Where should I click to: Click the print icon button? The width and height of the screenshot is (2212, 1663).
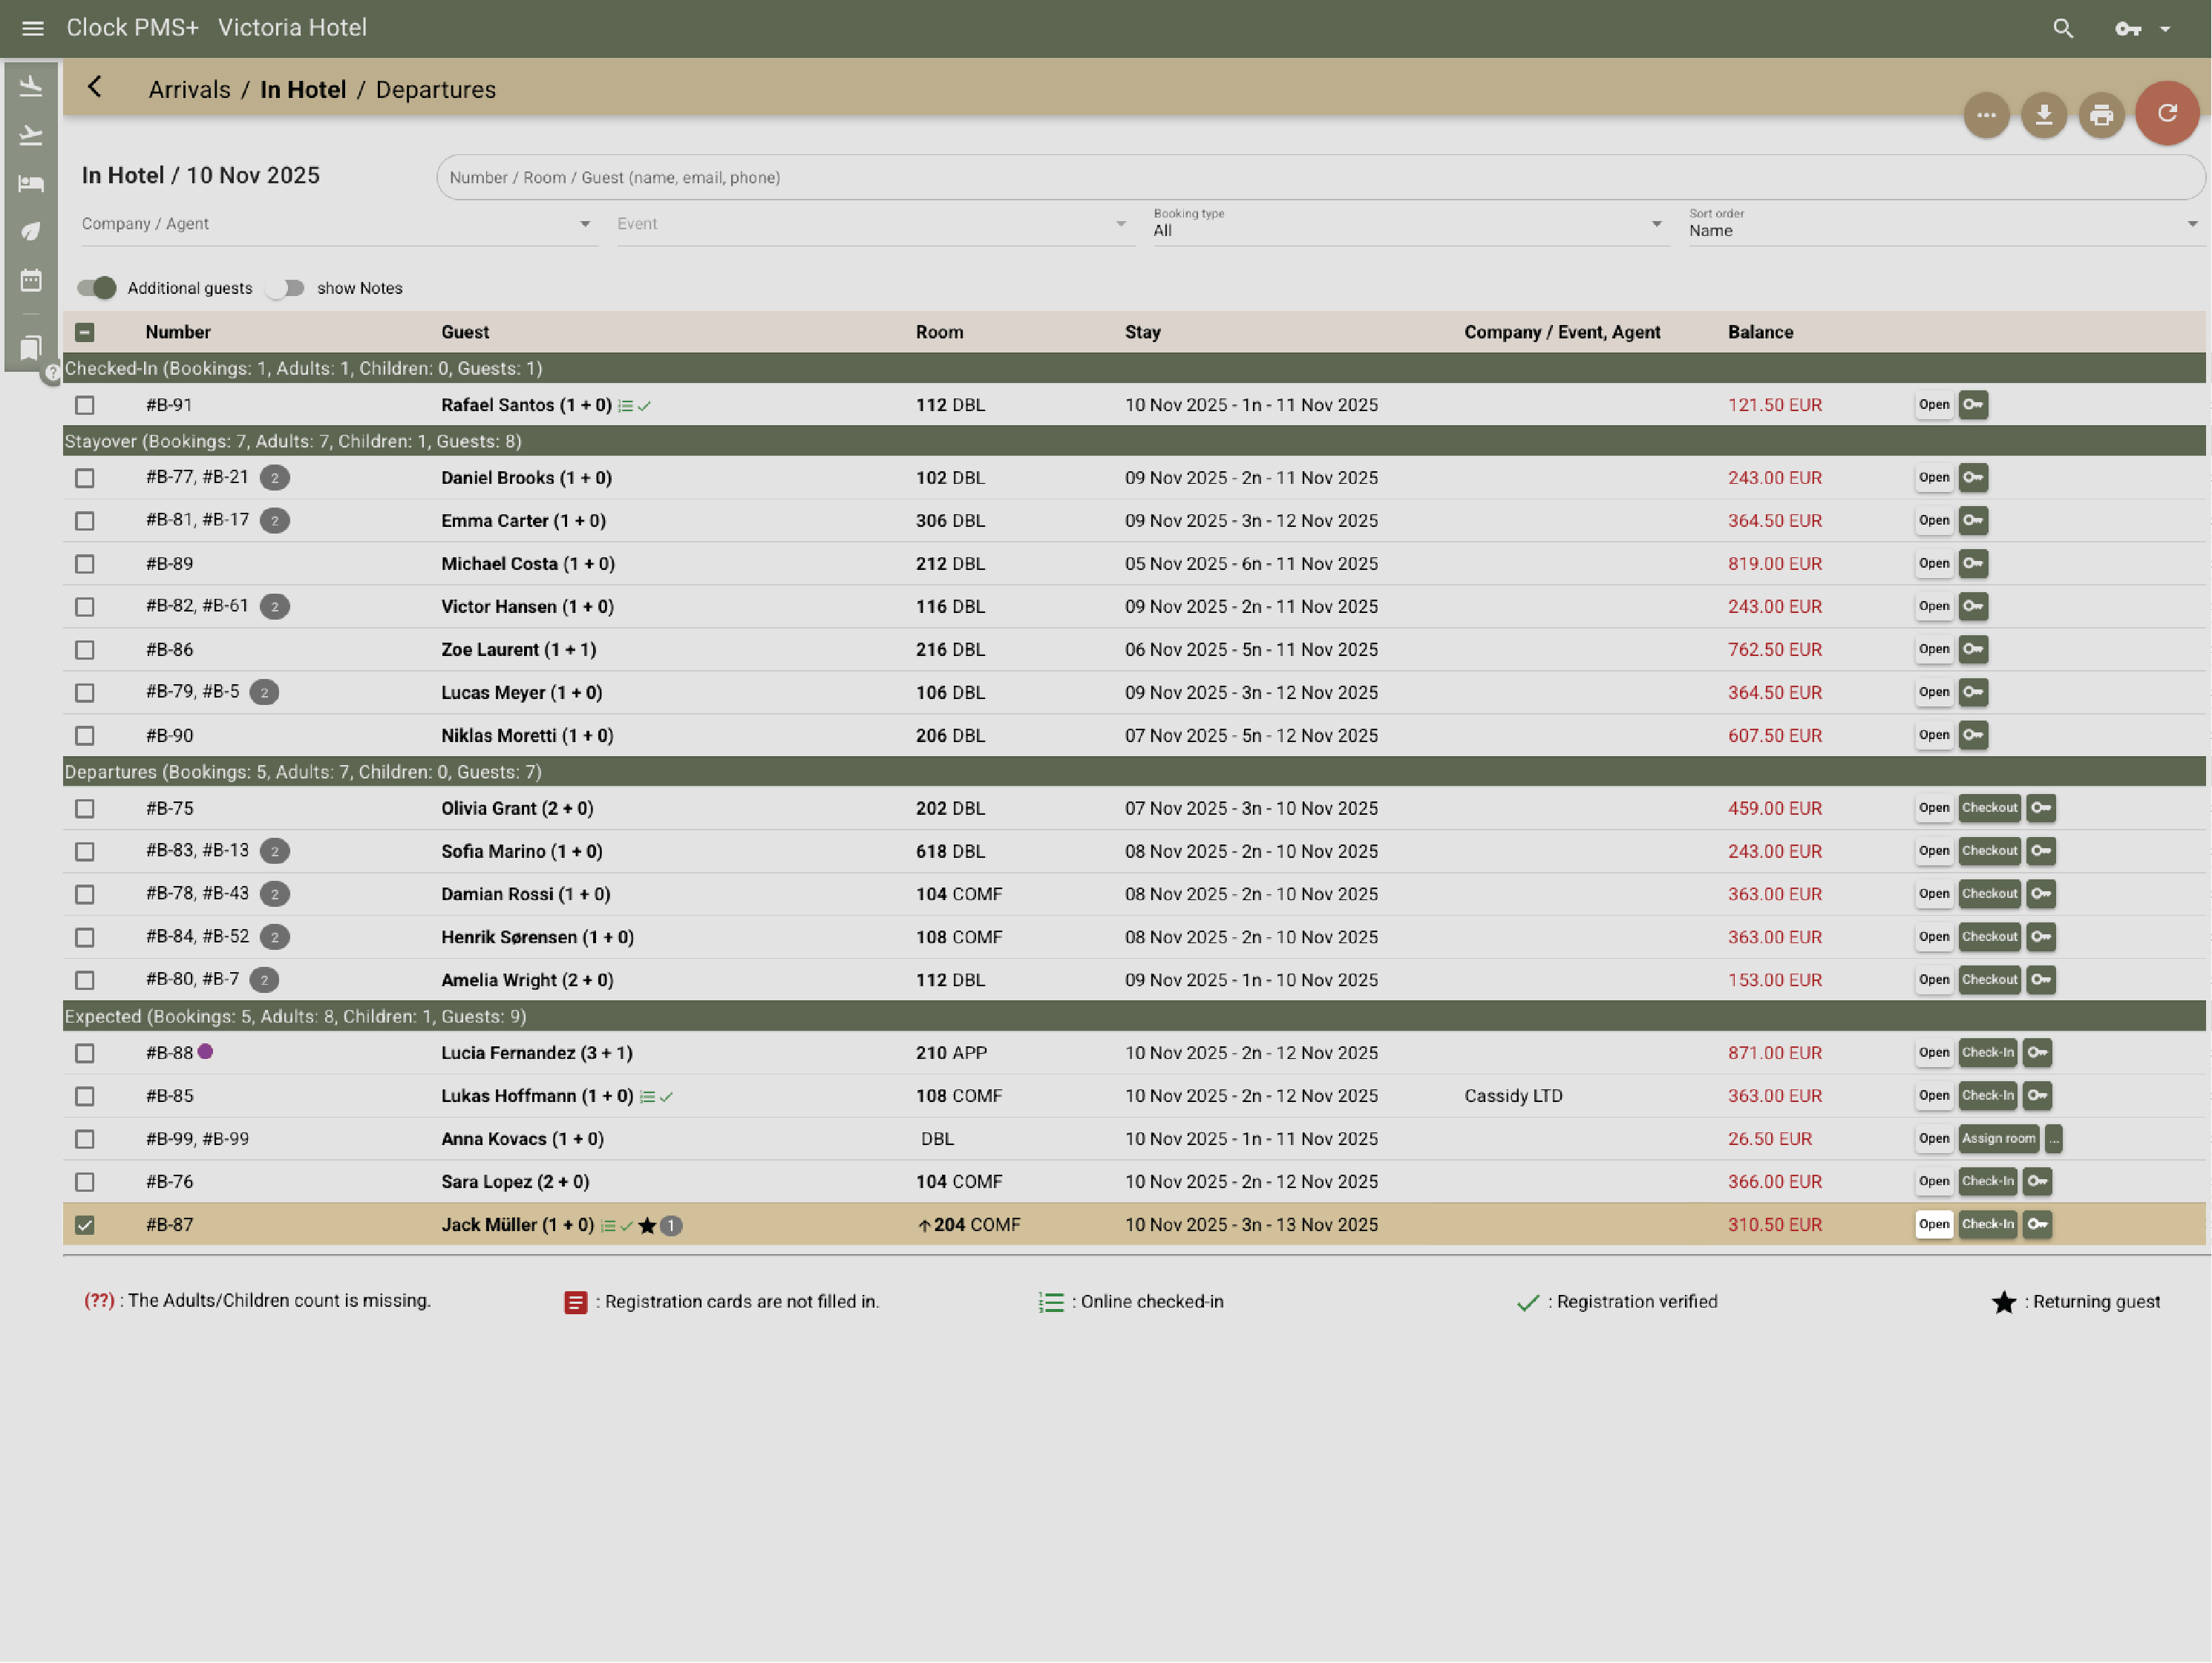point(2101,115)
